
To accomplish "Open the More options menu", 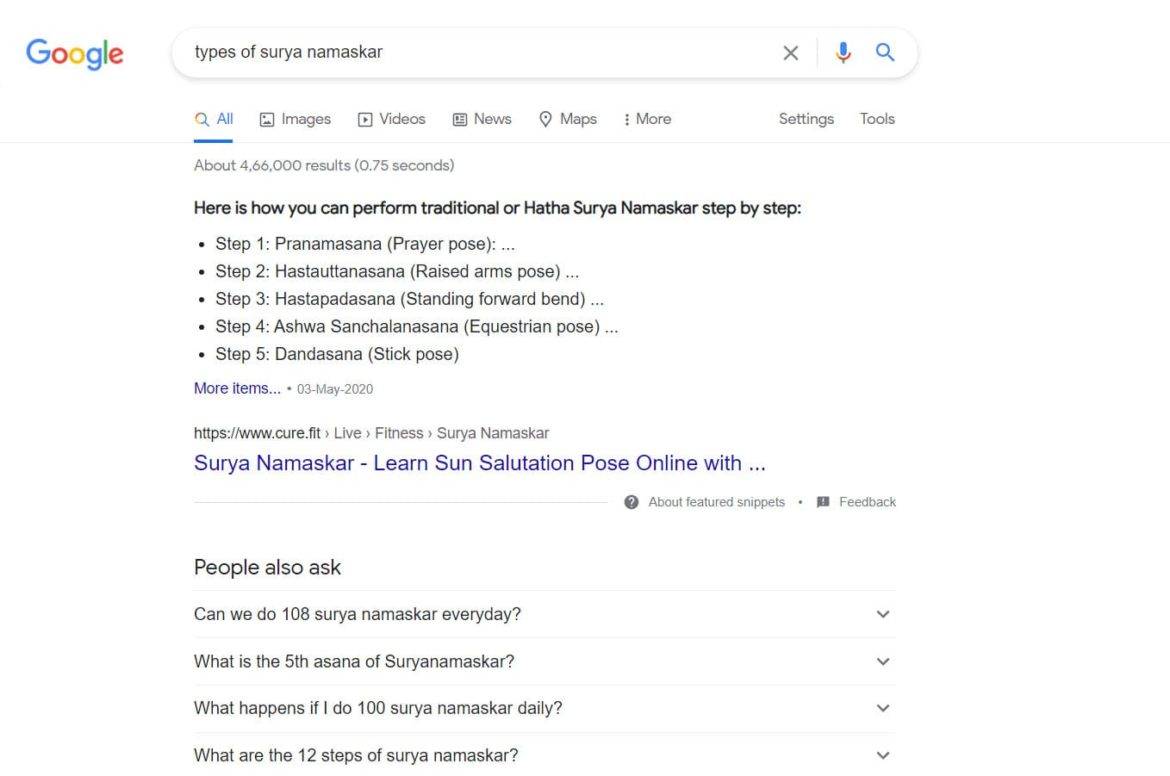I will 647,119.
